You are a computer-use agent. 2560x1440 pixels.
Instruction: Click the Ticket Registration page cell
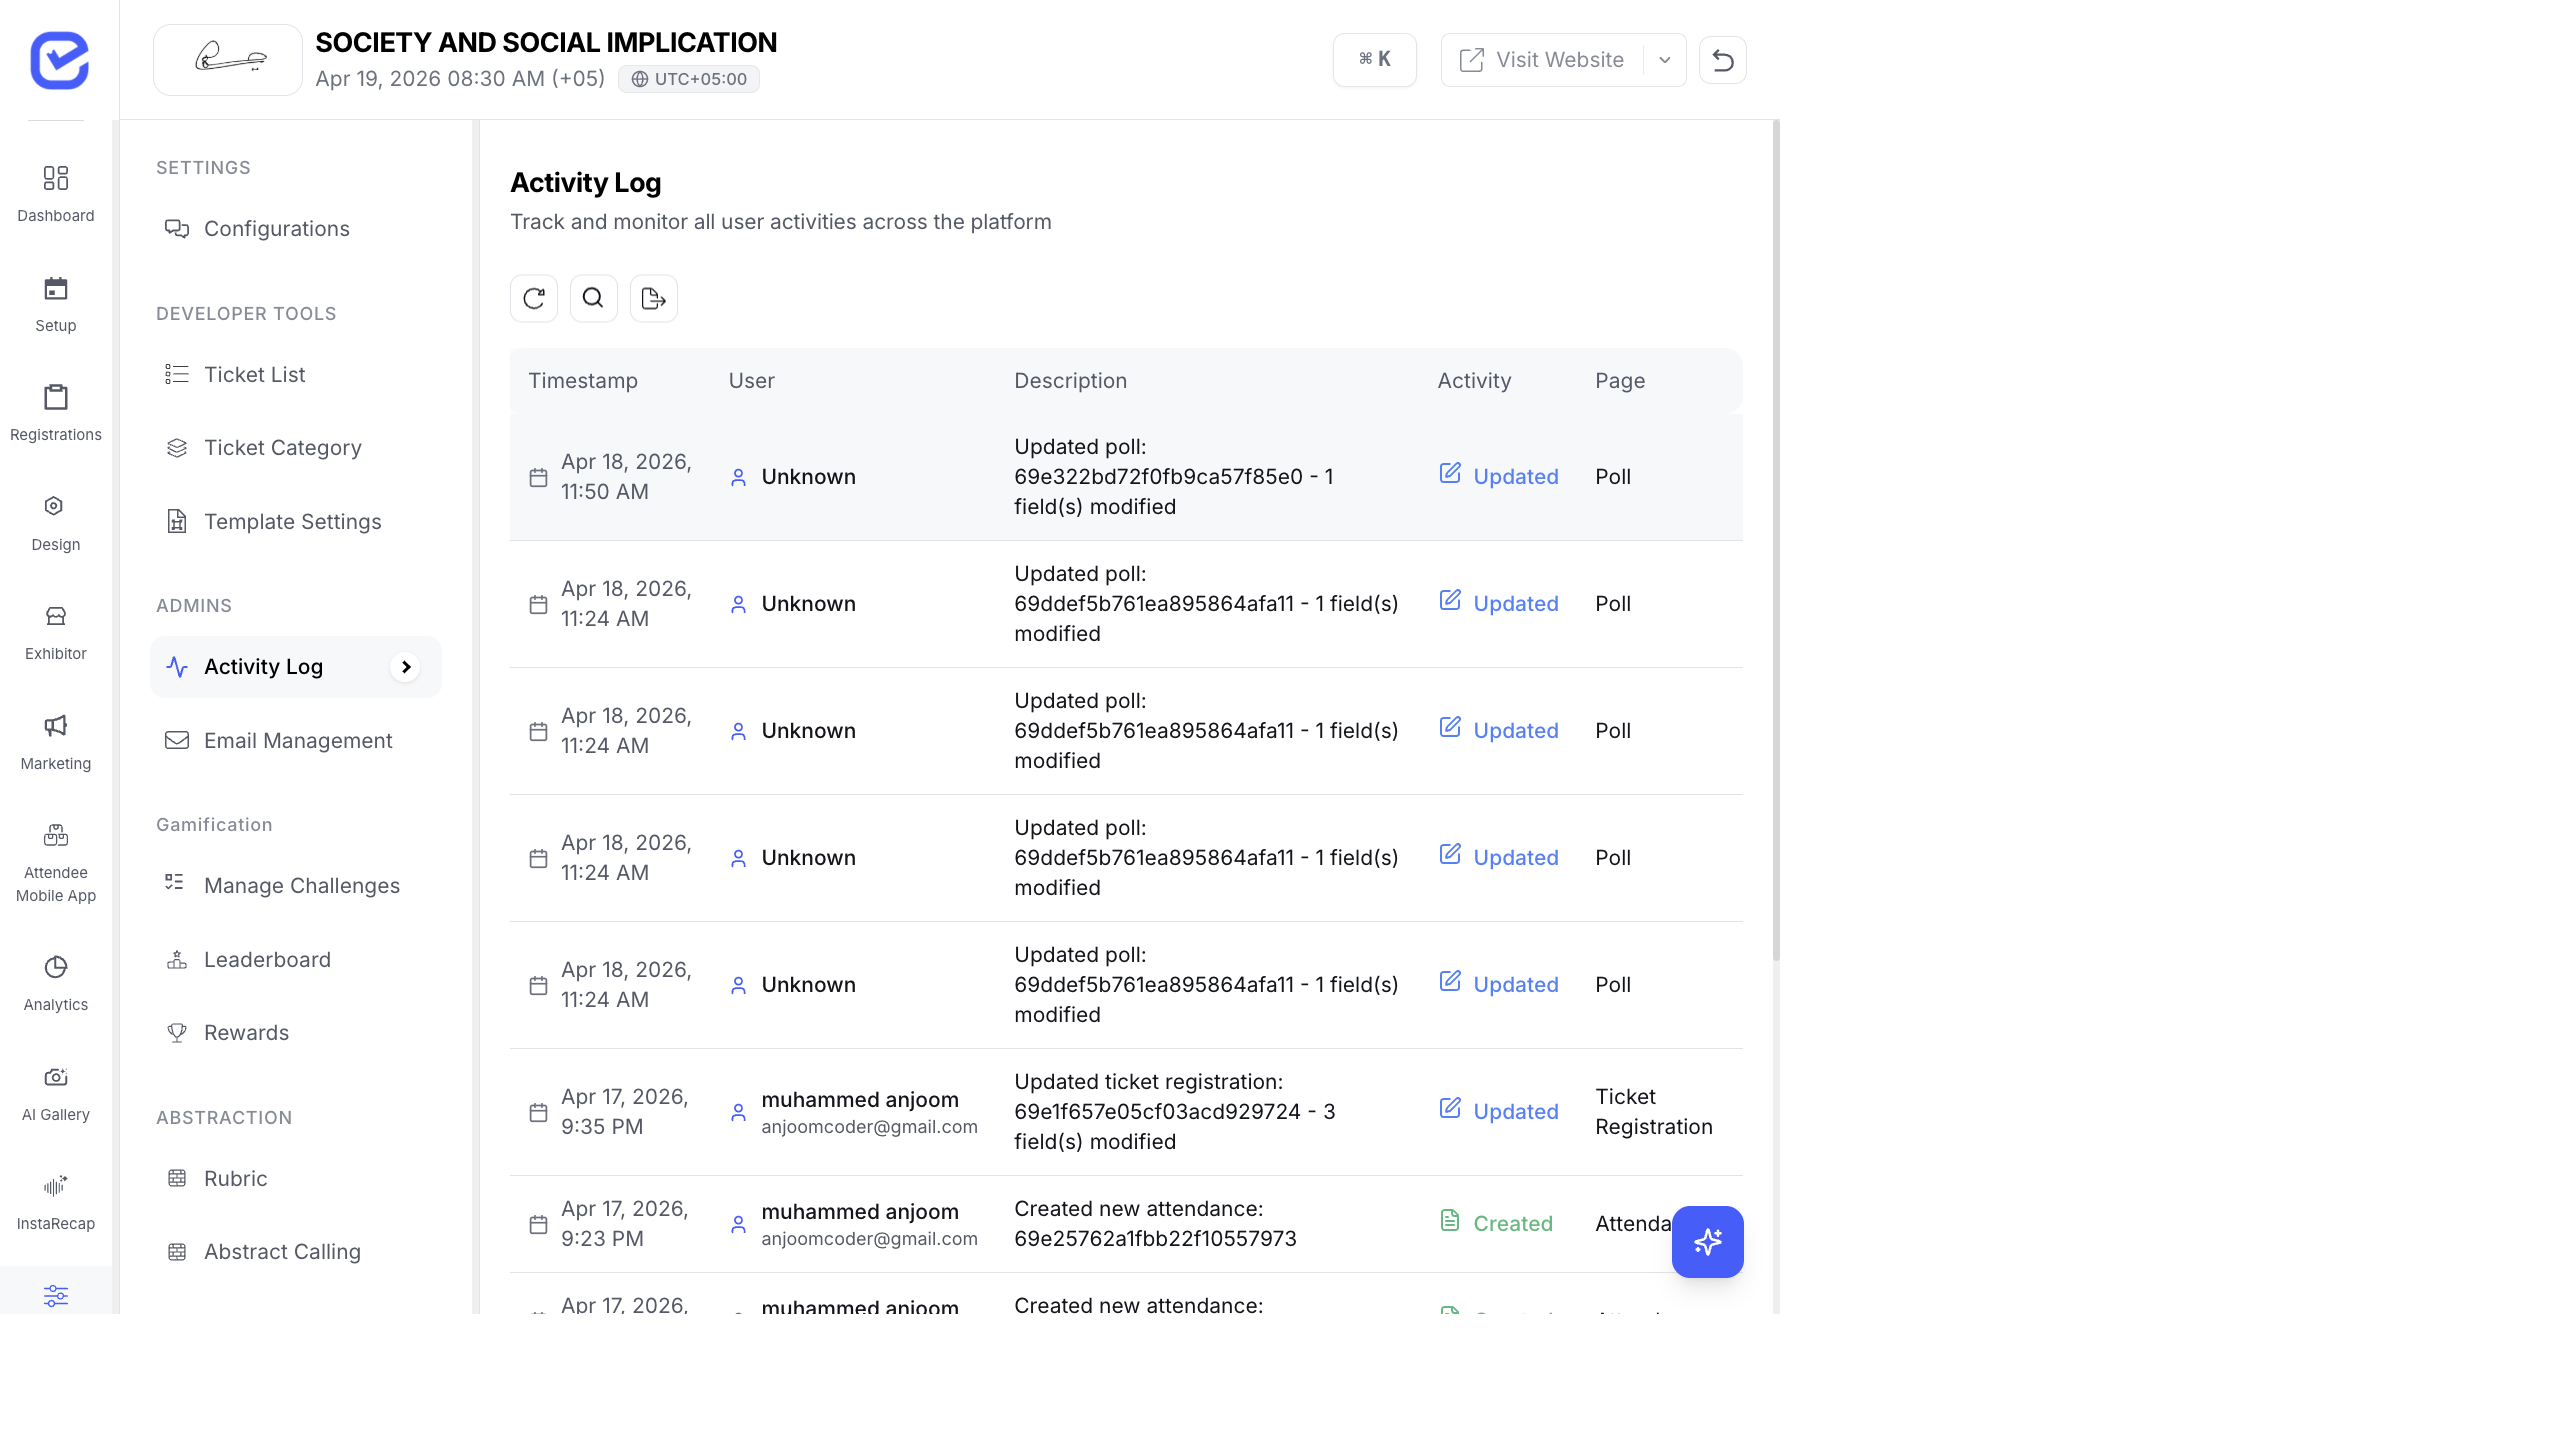(x=1654, y=1112)
